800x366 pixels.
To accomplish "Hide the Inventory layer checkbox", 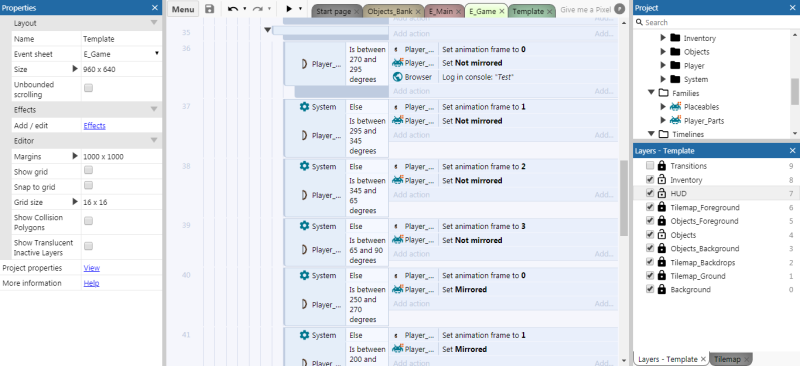I will point(649,180).
